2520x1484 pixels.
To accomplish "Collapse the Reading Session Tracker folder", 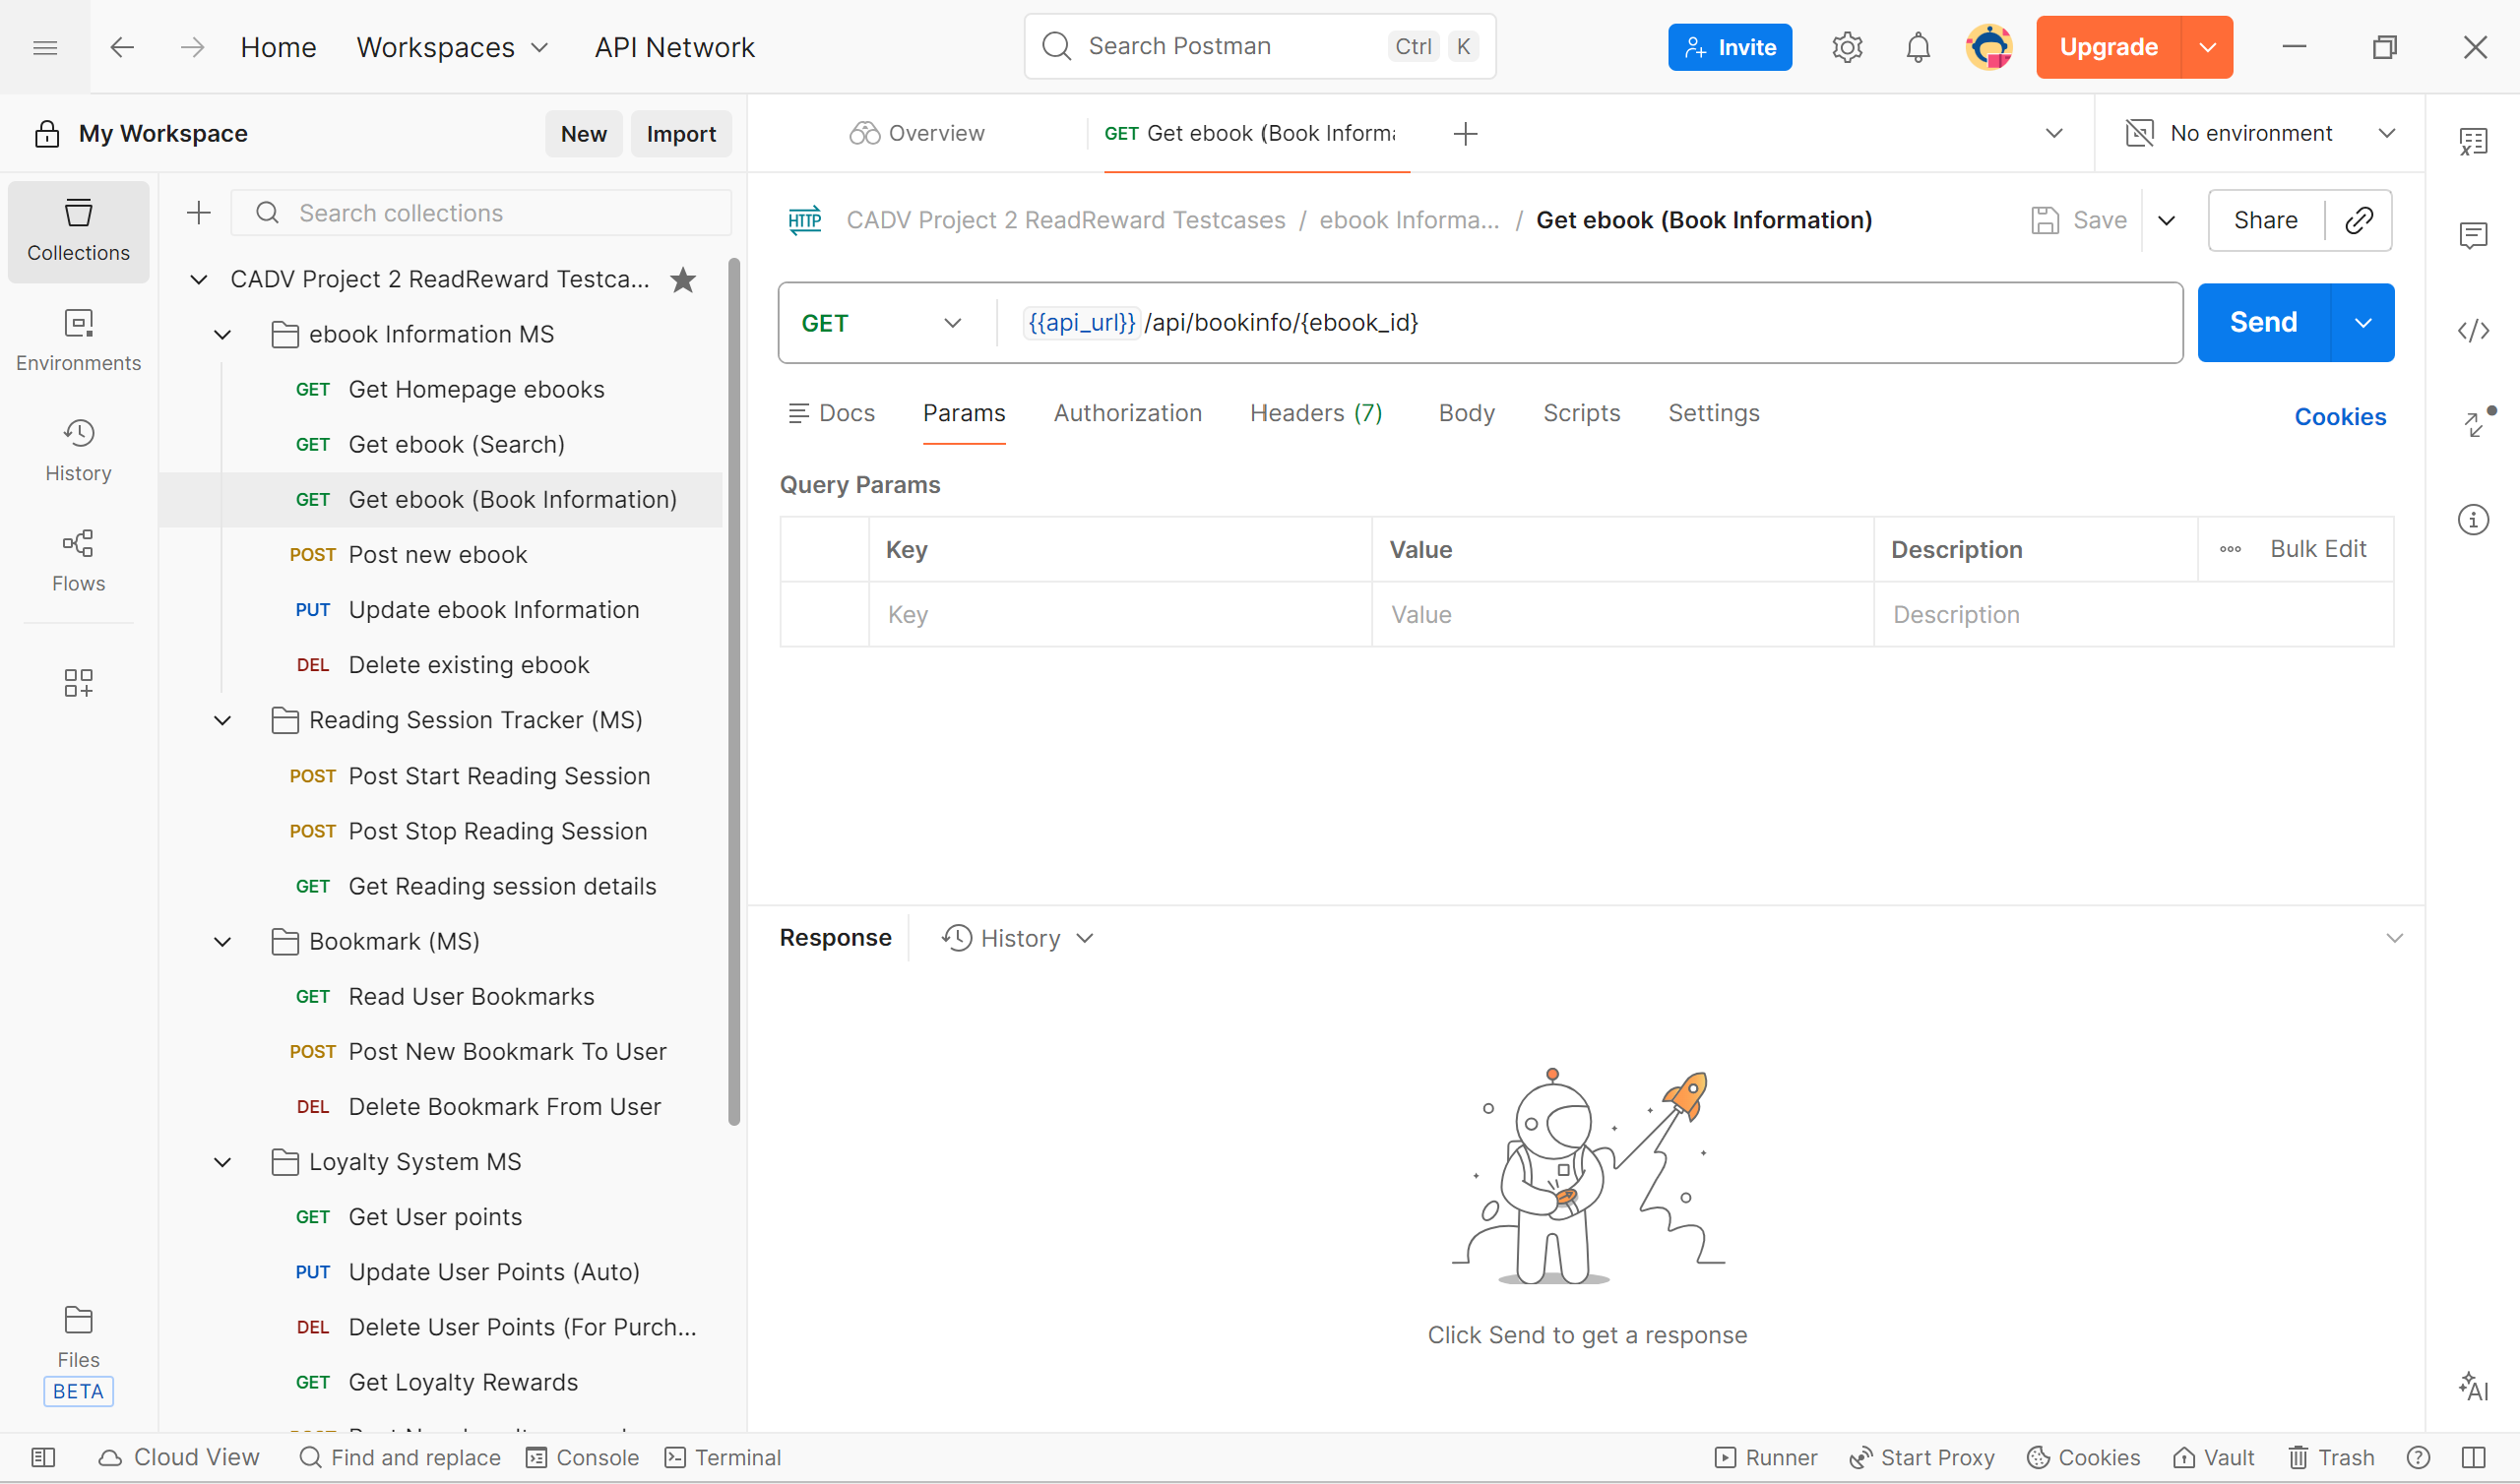I will [222, 721].
